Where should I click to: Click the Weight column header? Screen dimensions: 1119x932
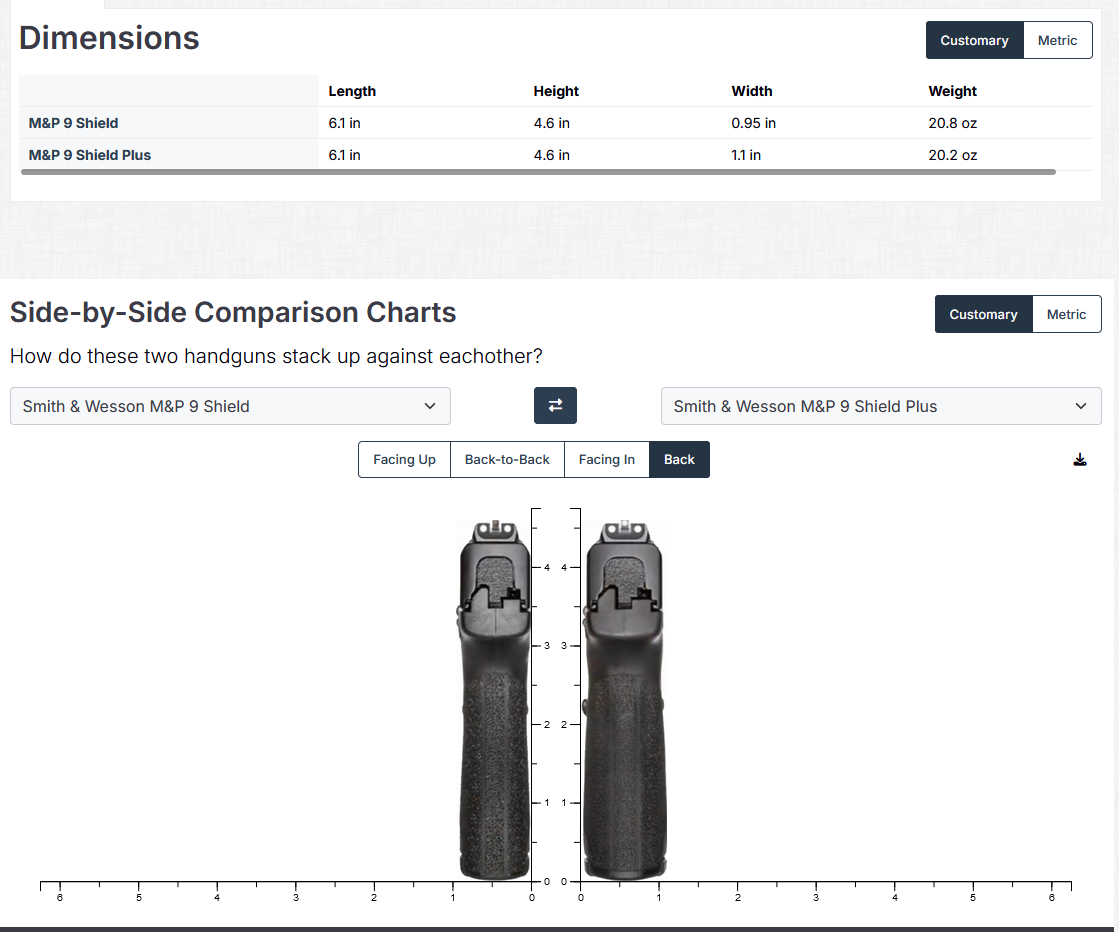pos(952,91)
